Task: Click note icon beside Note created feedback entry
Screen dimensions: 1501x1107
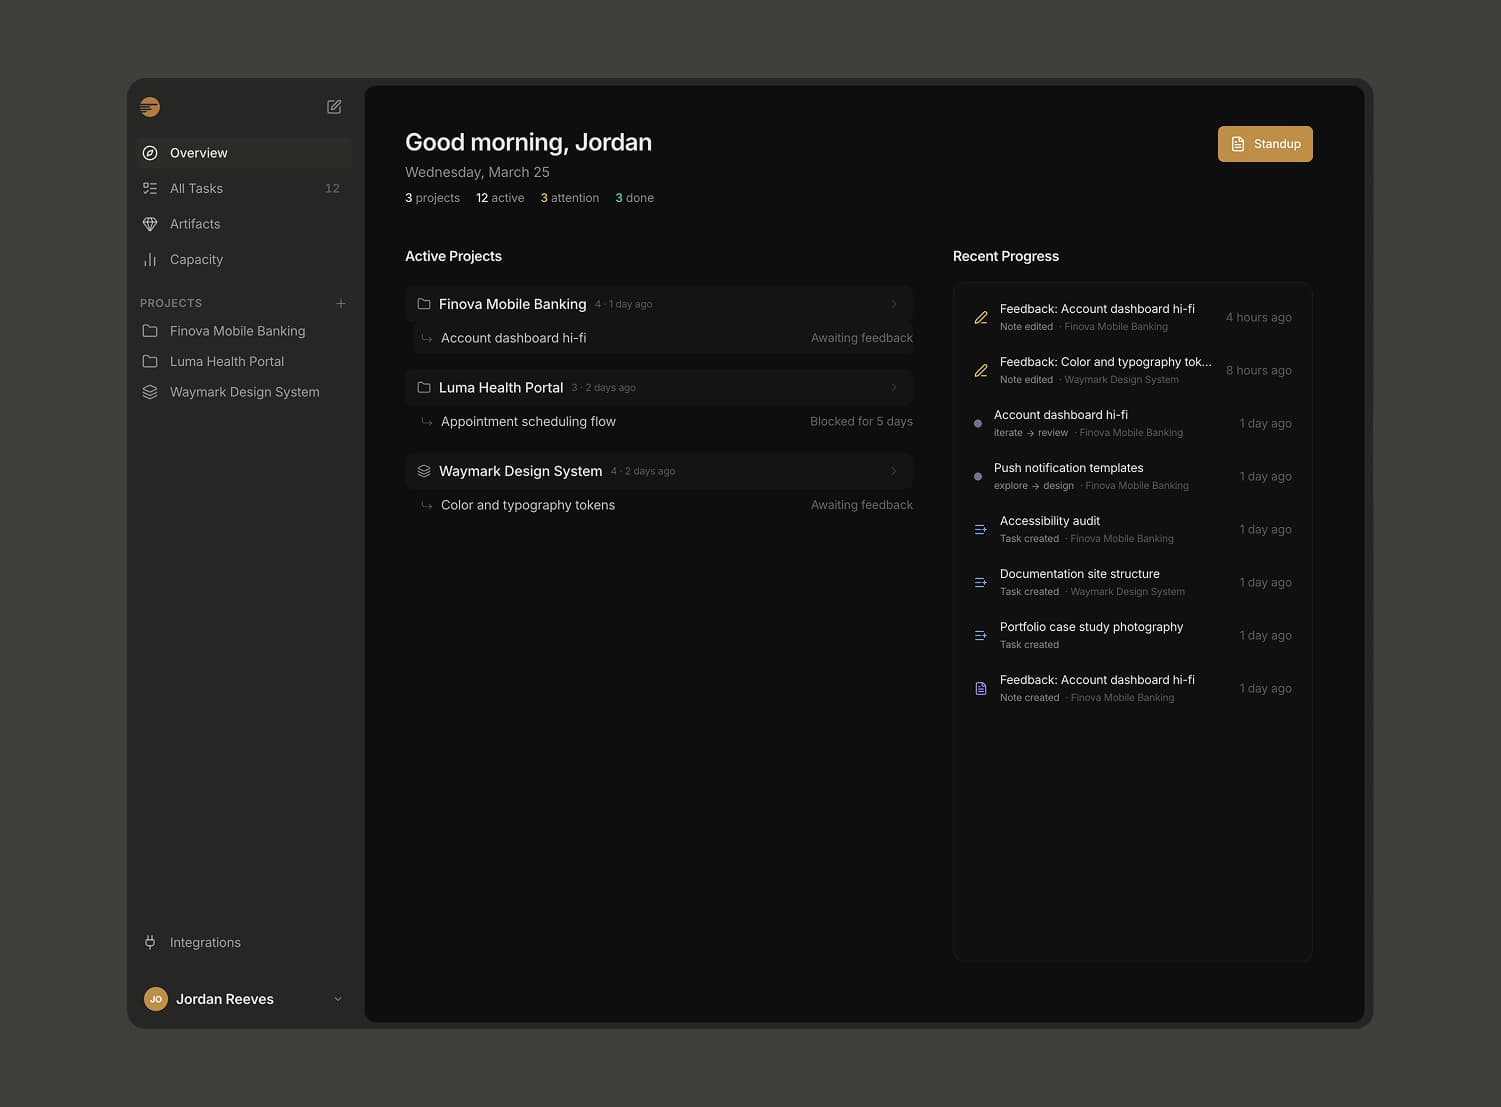Action: 981,688
